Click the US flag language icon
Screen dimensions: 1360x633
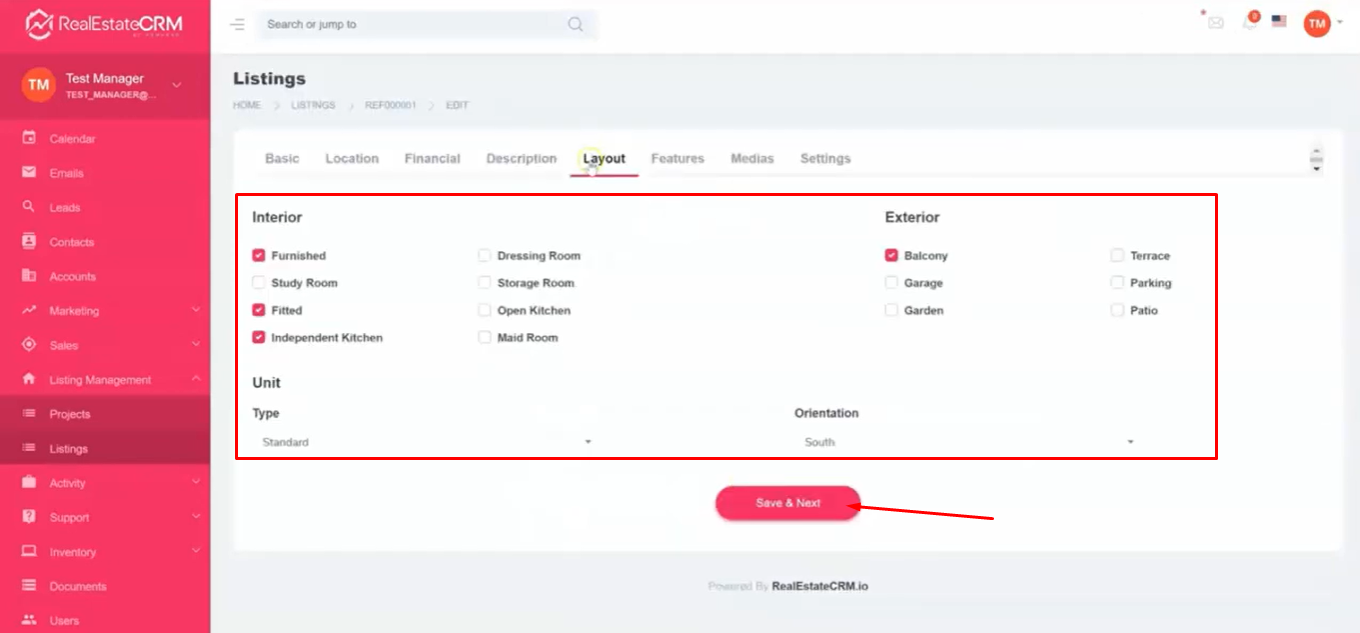[1279, 21]
